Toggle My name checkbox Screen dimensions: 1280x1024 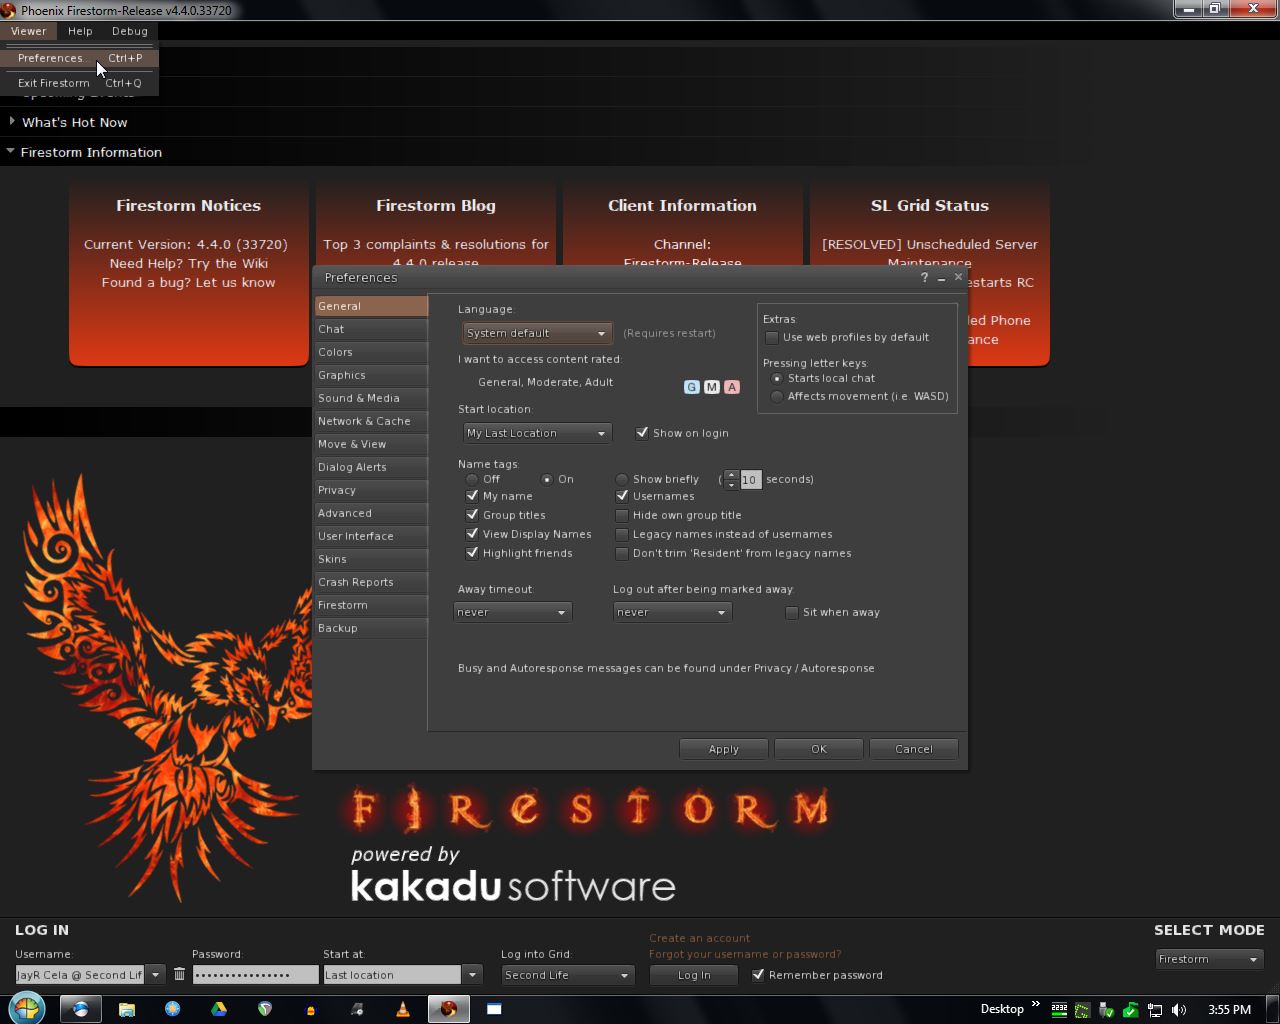pyautogui.click(x=472, y=496)
